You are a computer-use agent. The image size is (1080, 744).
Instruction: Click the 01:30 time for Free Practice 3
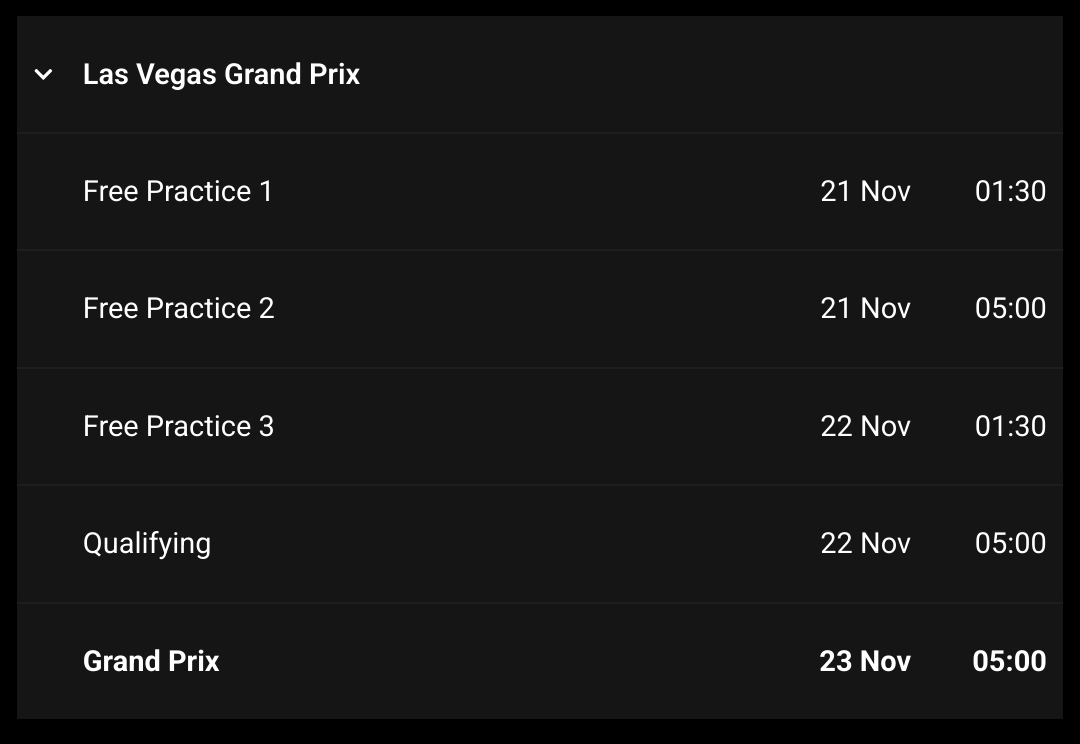1010,426
